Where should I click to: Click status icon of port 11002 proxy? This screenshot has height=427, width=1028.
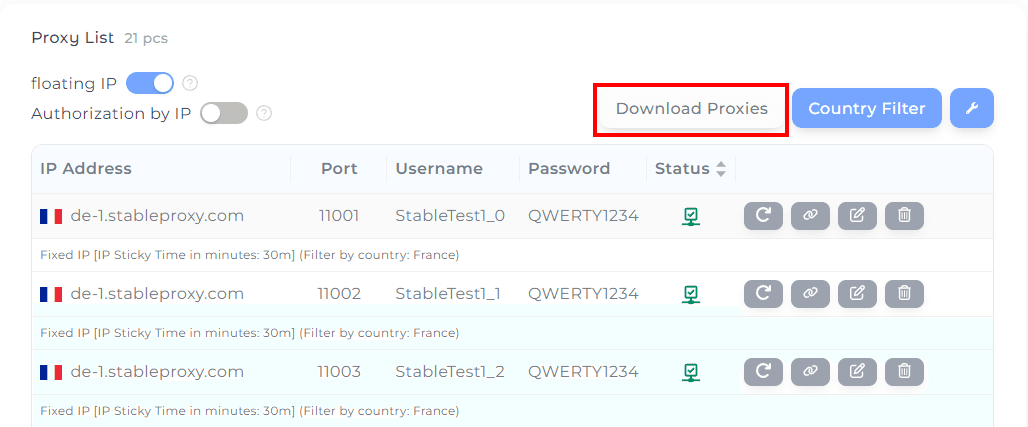(690, 294)
